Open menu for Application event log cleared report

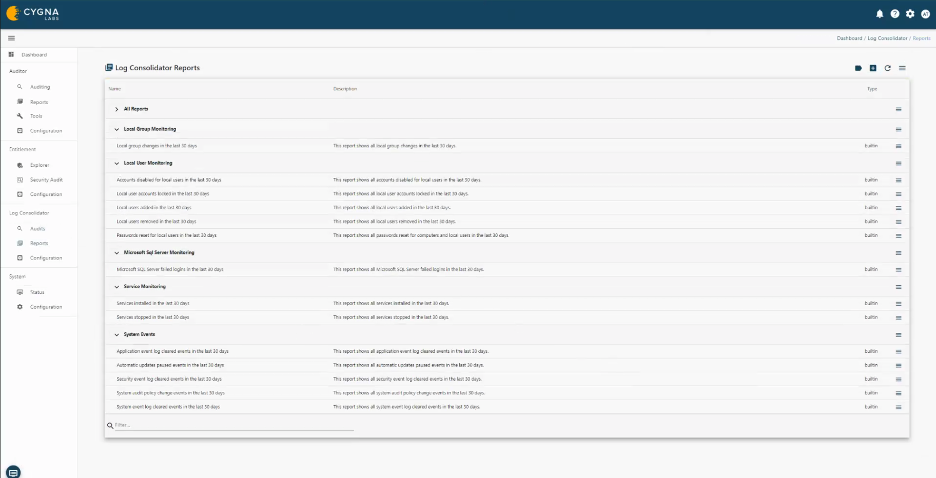[898, 351]
